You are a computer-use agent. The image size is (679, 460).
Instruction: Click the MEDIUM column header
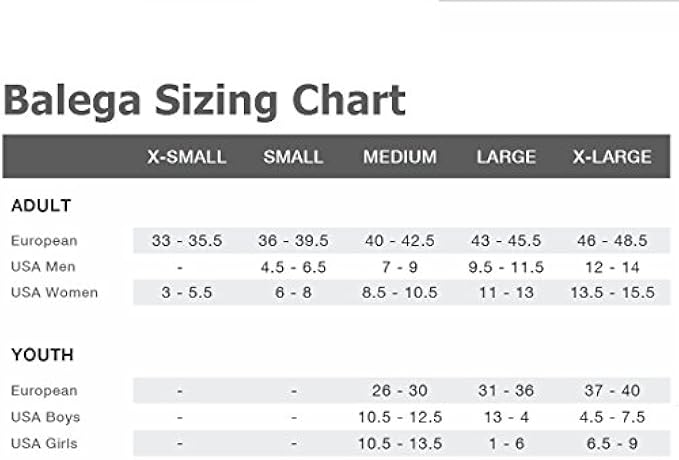pyautogui.click(x=399, y=157)
